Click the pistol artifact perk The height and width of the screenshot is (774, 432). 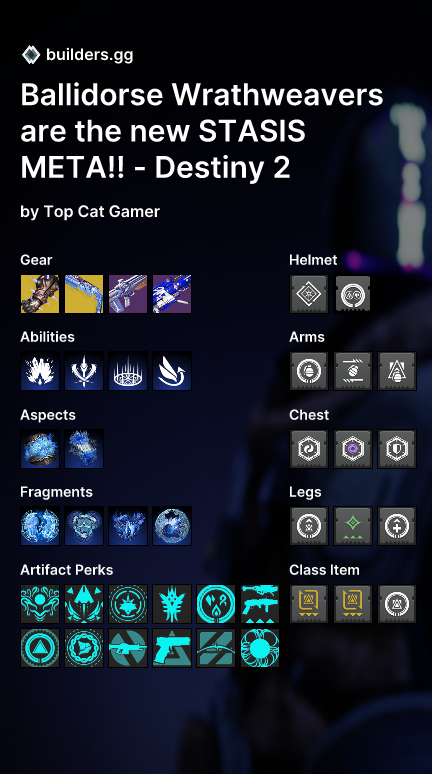click(x=172, y=648)
